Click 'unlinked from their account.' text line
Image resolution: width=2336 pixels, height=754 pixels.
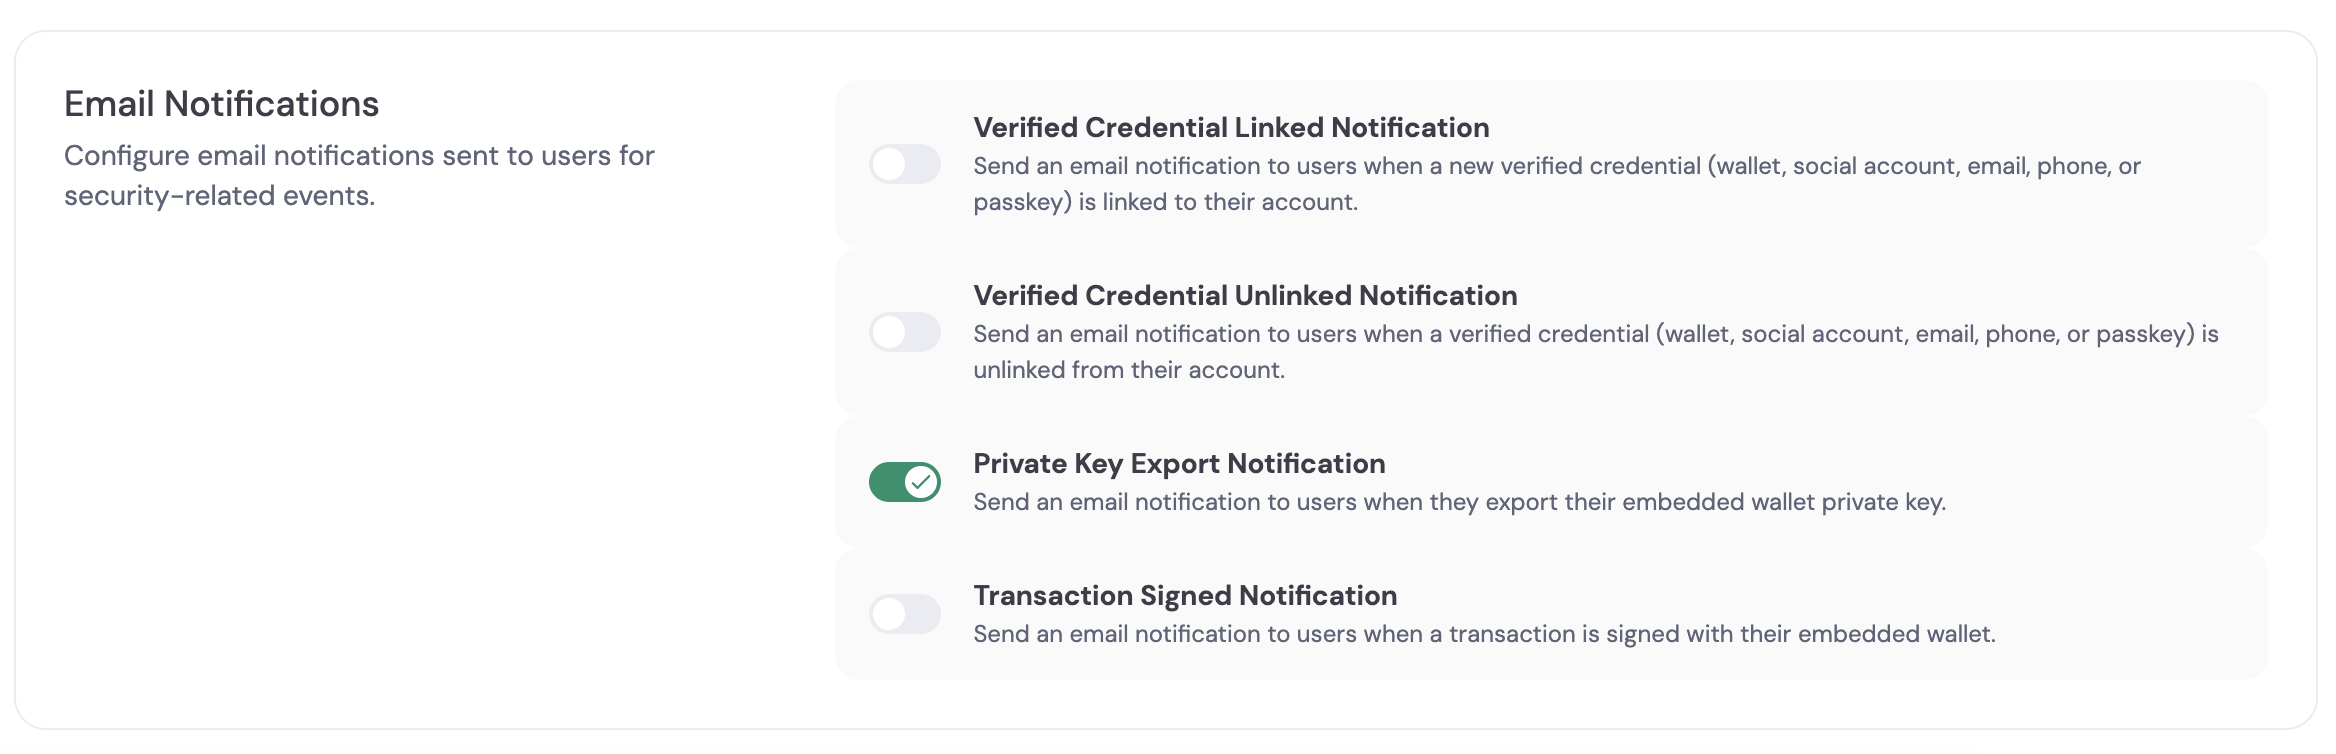1129,370
